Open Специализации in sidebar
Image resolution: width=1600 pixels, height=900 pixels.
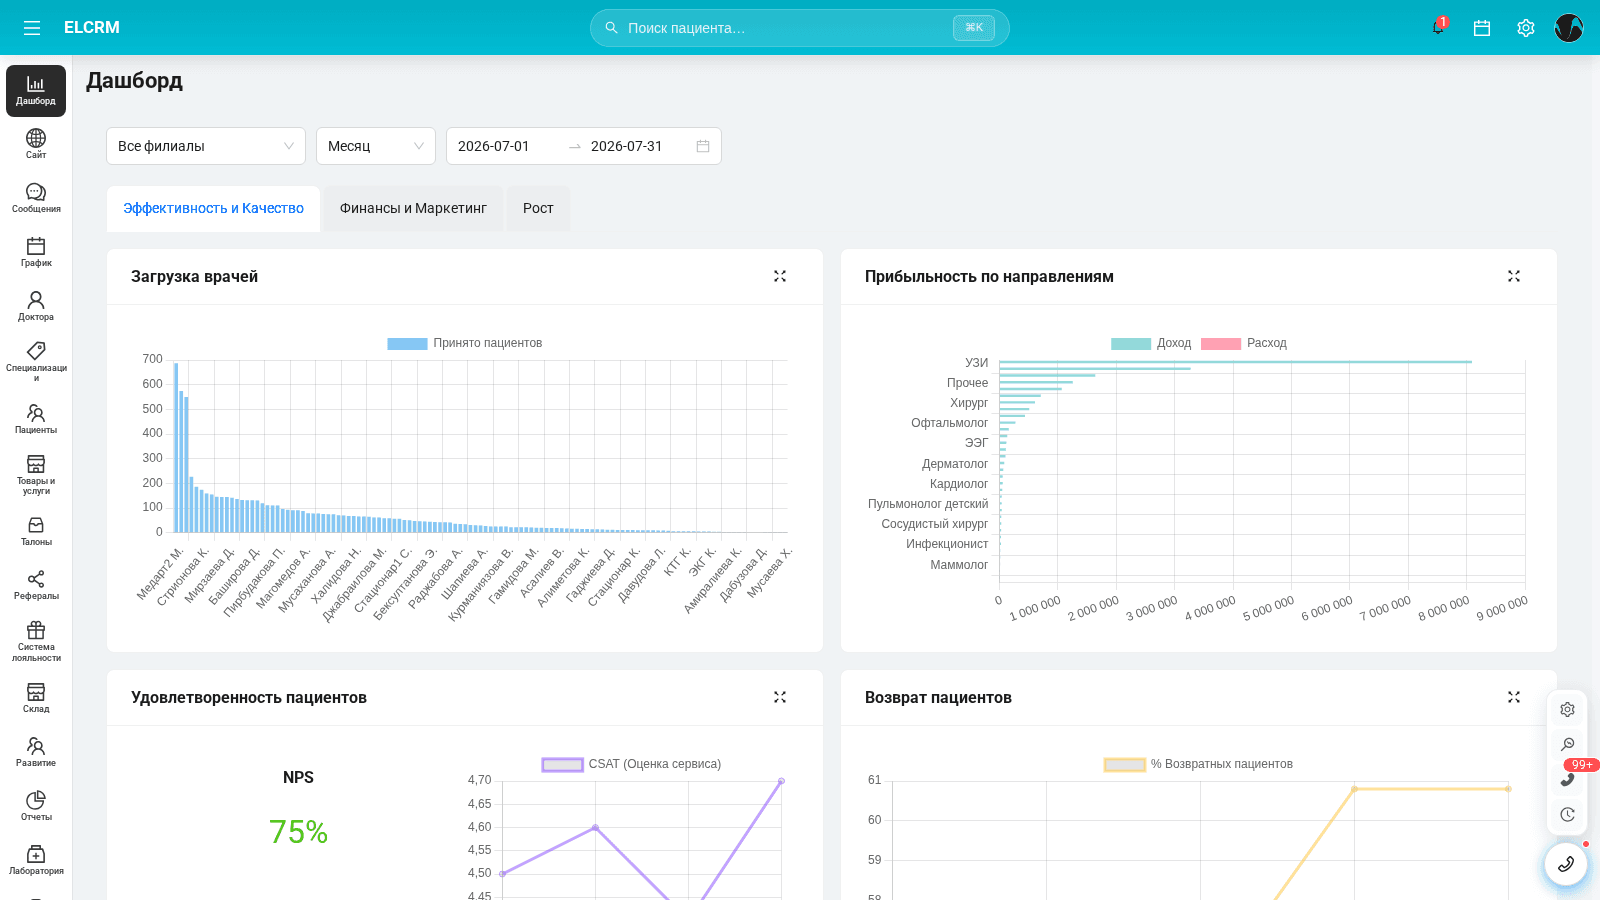pos(36,361)
